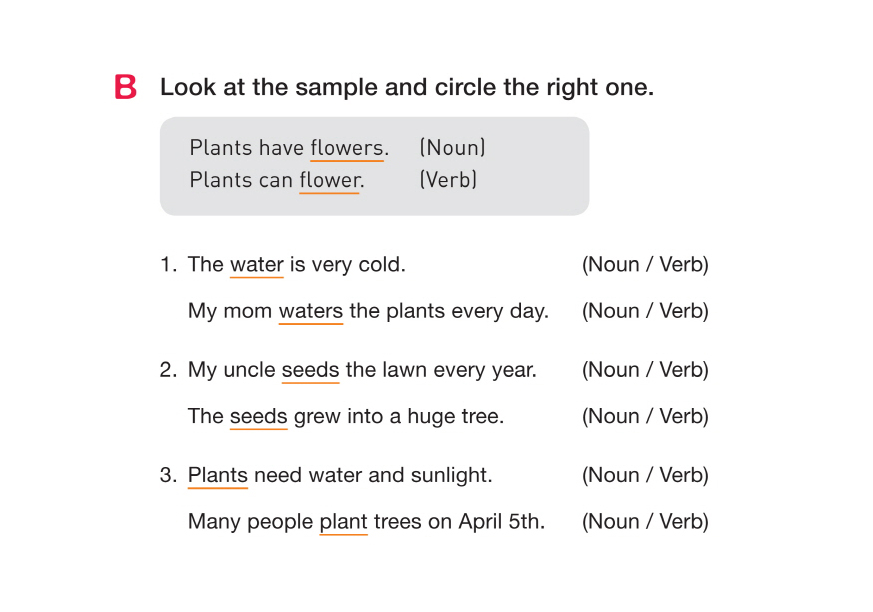Click underlined "plant" in "Many people plant trees"
The image size is (873, 612).
coord(343,521)
